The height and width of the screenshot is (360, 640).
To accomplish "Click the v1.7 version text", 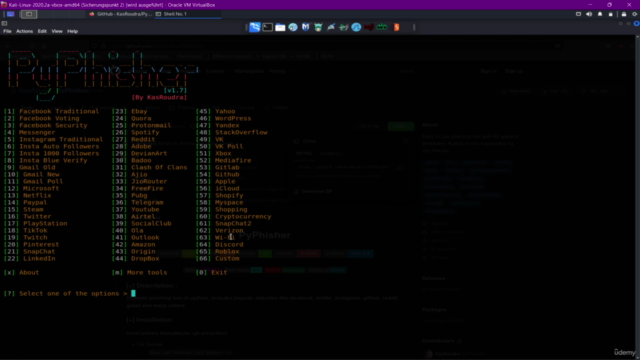I will pyautogui.click(x=175, y=90).
